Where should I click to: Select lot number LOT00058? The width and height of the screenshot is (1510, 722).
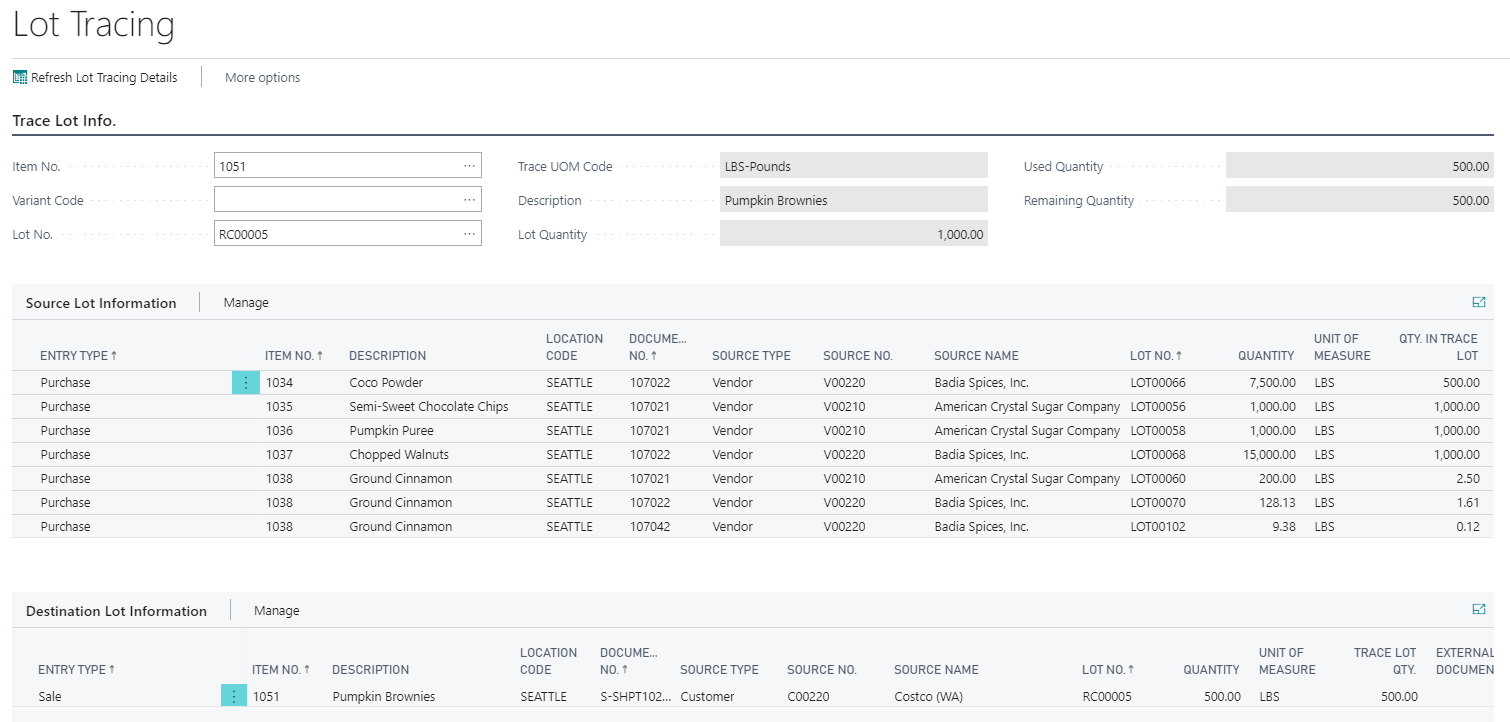(1158, 430)
